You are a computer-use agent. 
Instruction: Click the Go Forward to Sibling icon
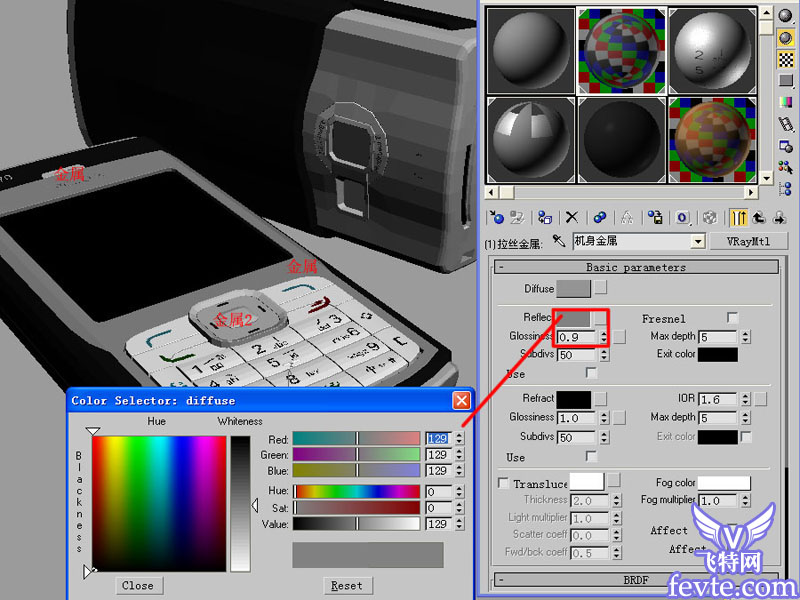click(x=780, y=218)
